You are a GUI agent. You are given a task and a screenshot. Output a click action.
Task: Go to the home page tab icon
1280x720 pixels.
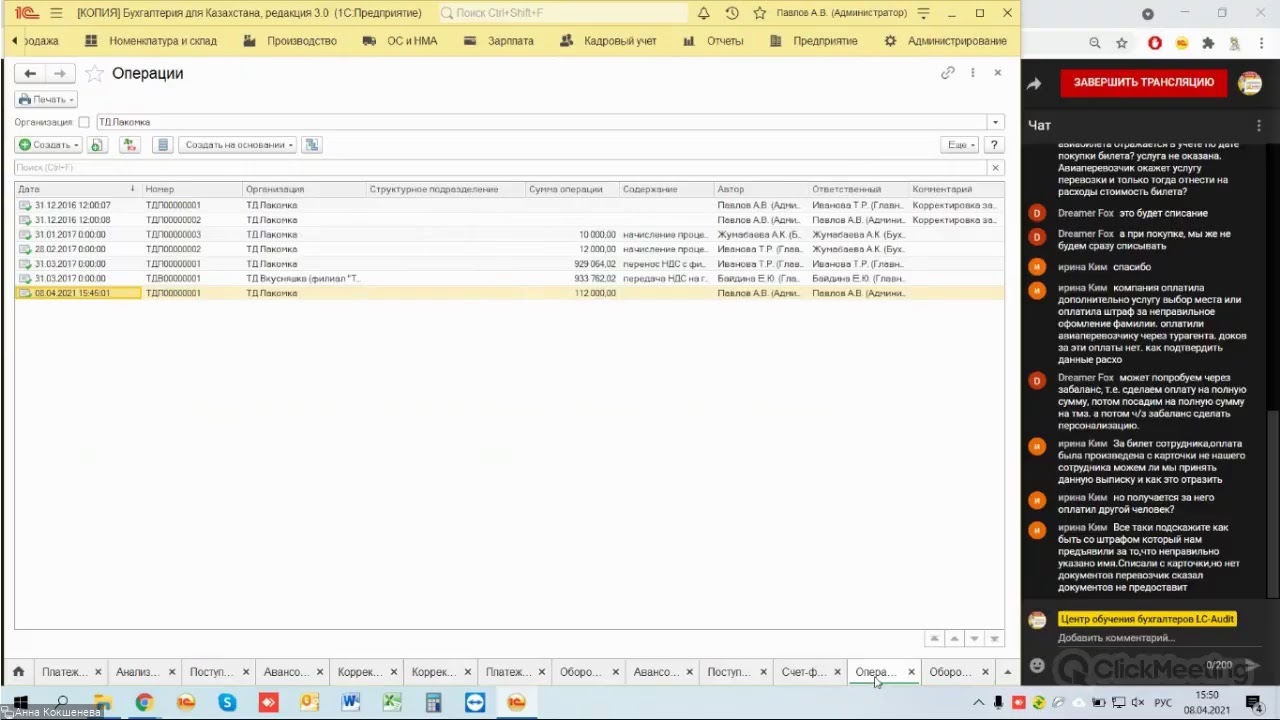19,672
